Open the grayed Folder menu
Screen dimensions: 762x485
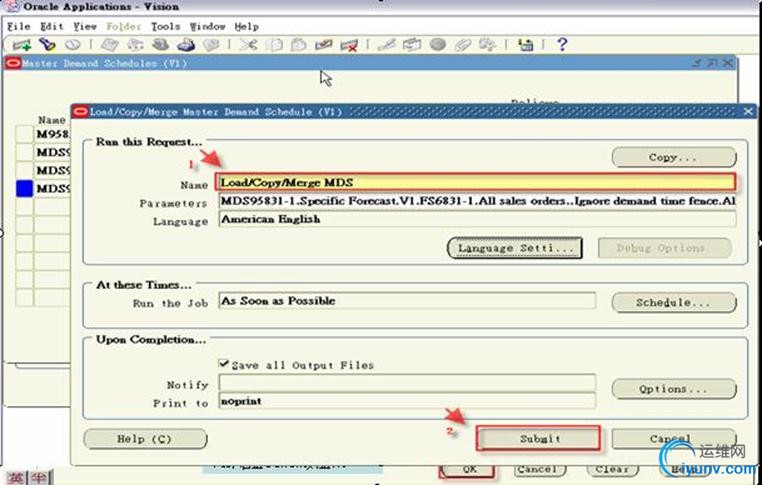tap(123, 26)
